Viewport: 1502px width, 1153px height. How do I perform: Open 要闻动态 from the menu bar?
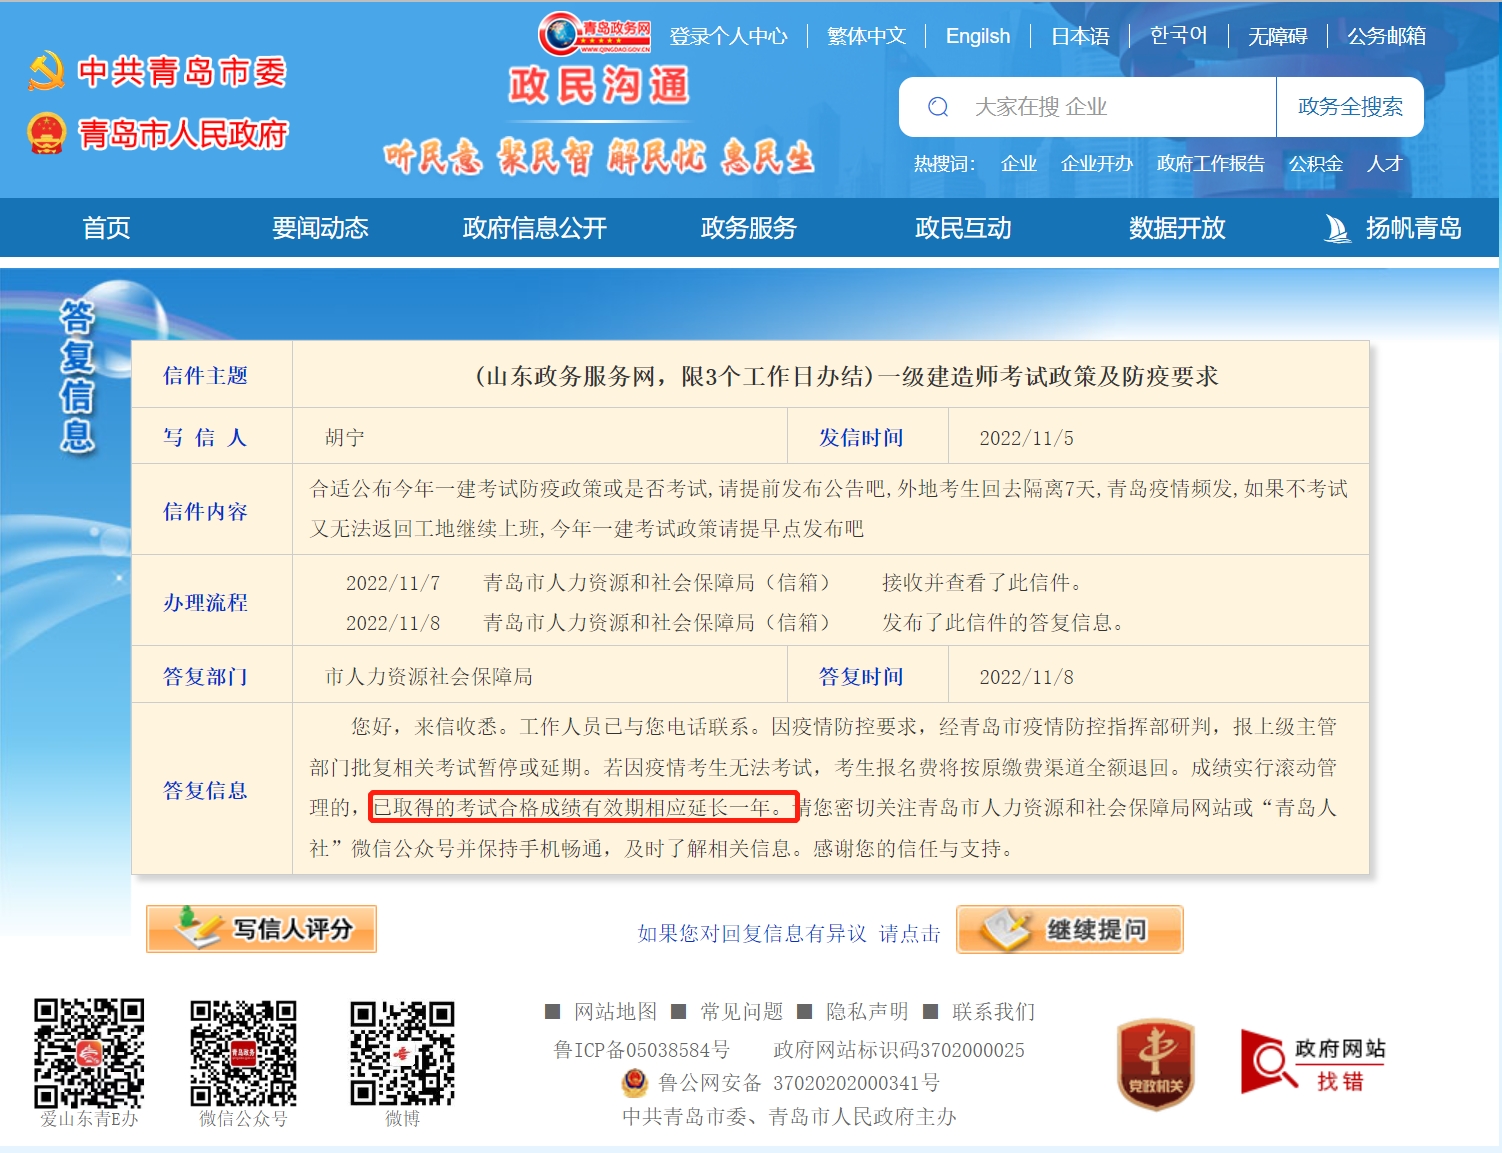pyautogui.click(x=320, y=228)
